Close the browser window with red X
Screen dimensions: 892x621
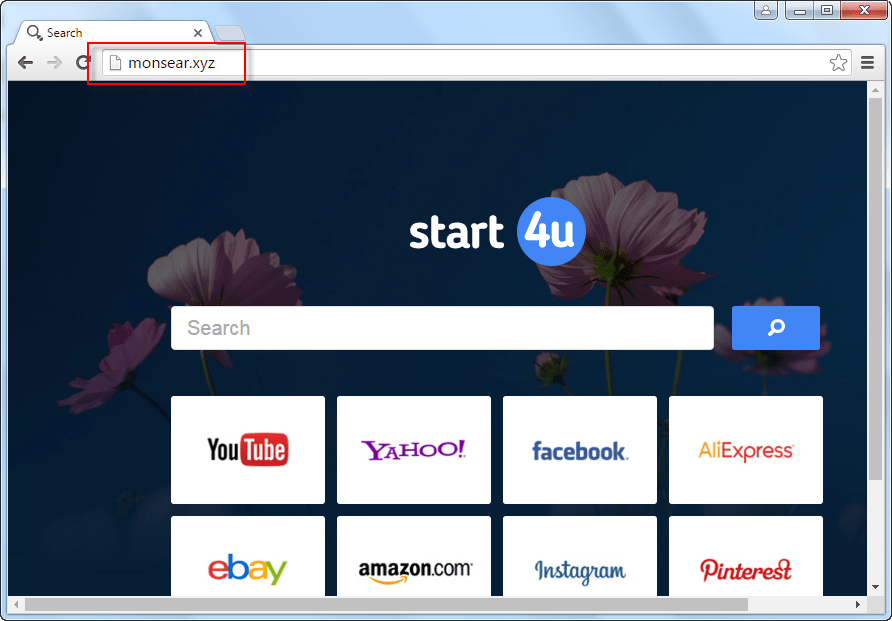[864, 10]
